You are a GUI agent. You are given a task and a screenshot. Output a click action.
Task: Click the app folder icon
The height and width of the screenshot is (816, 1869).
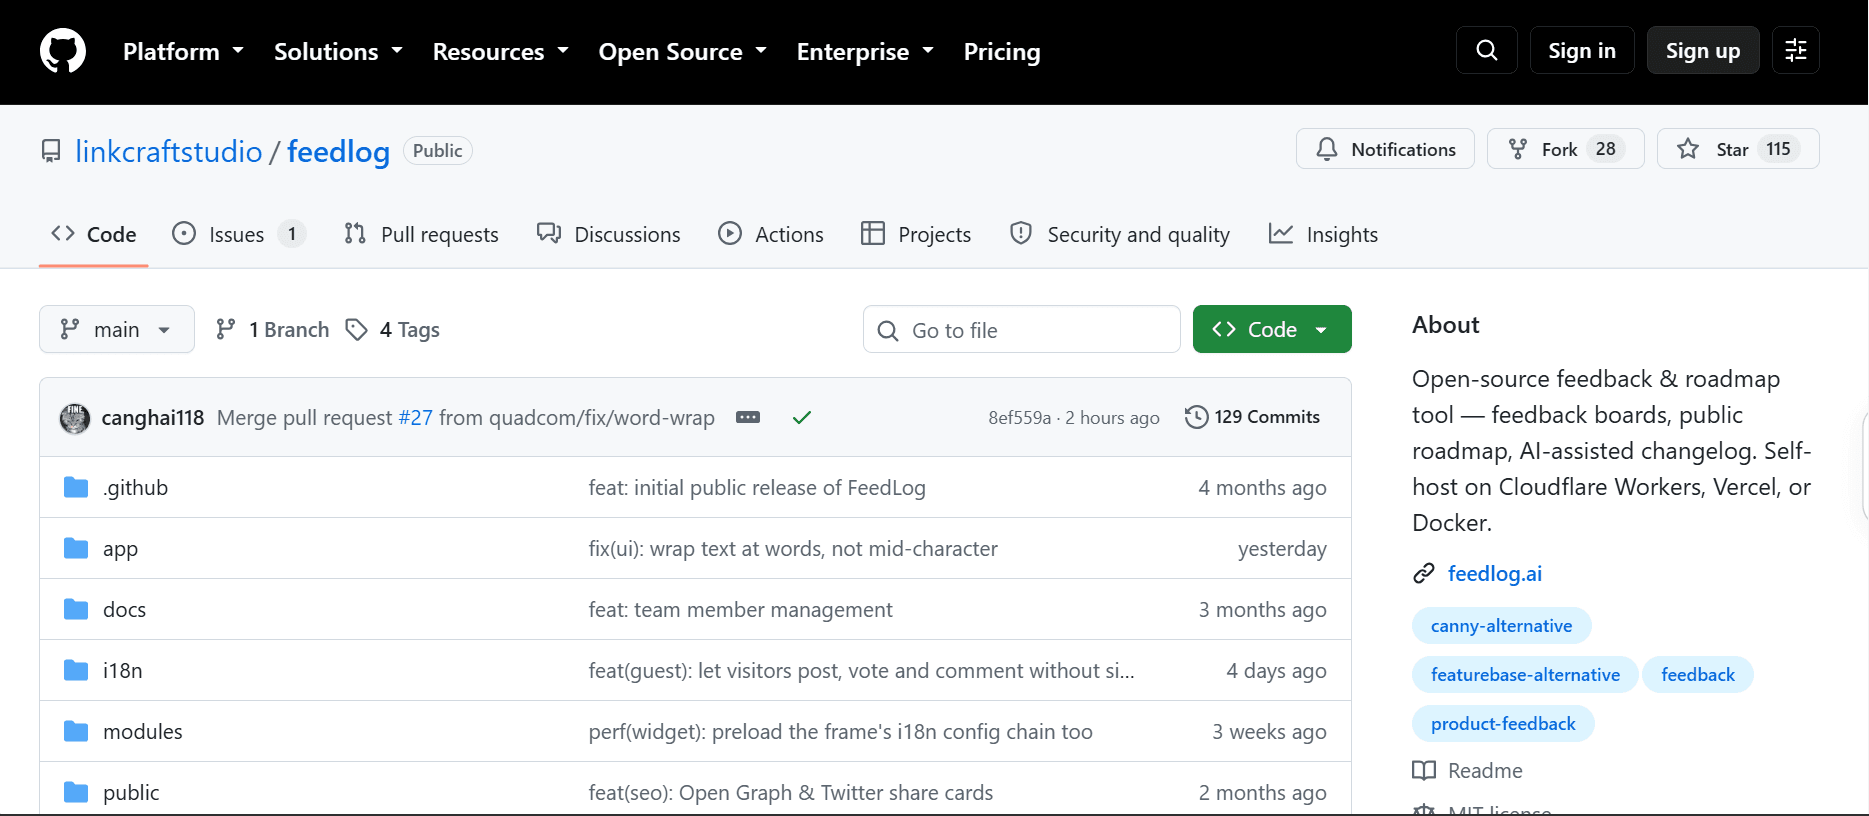point(76,548)
